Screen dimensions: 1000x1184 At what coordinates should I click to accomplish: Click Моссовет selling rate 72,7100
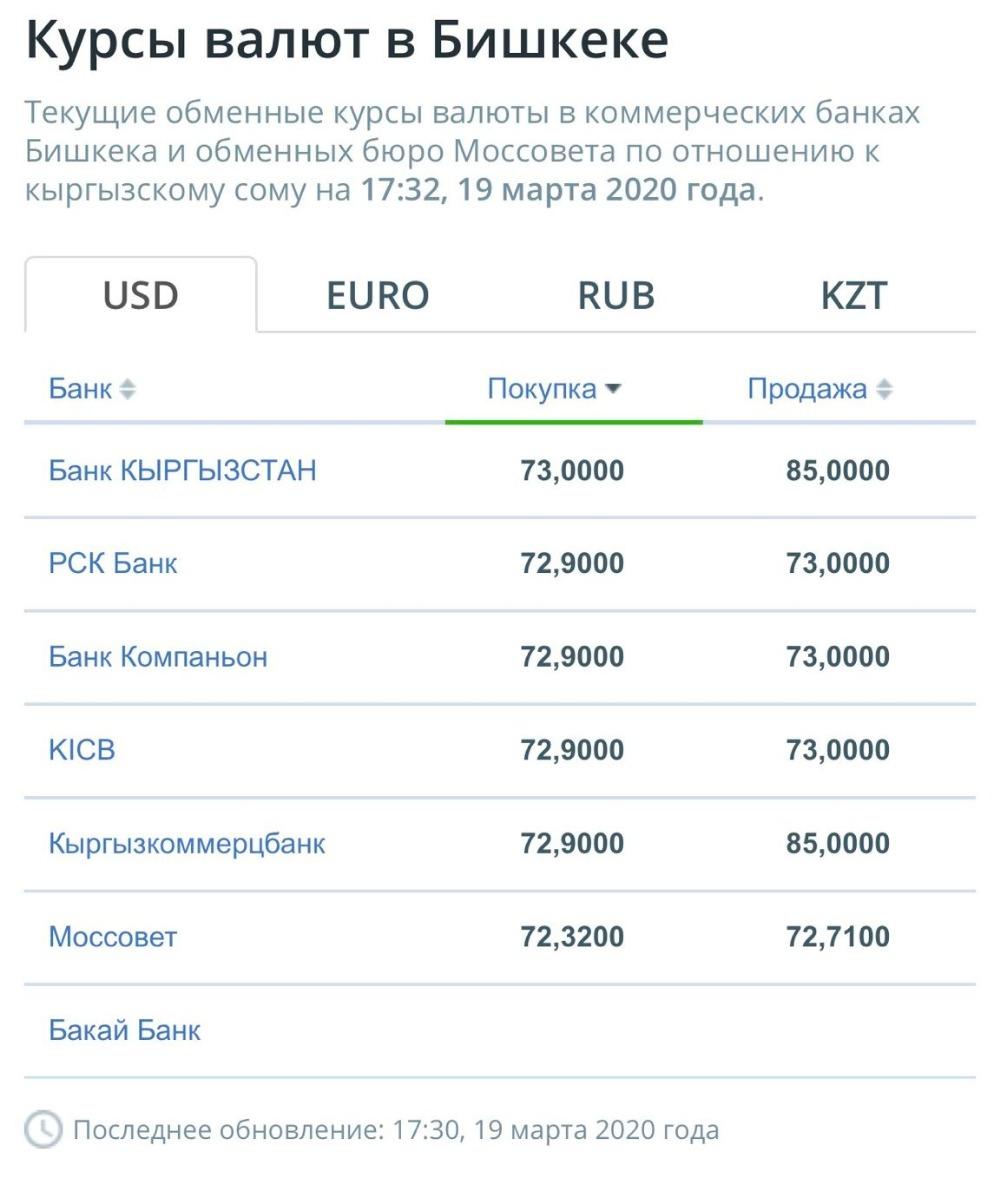coord(838,937)
